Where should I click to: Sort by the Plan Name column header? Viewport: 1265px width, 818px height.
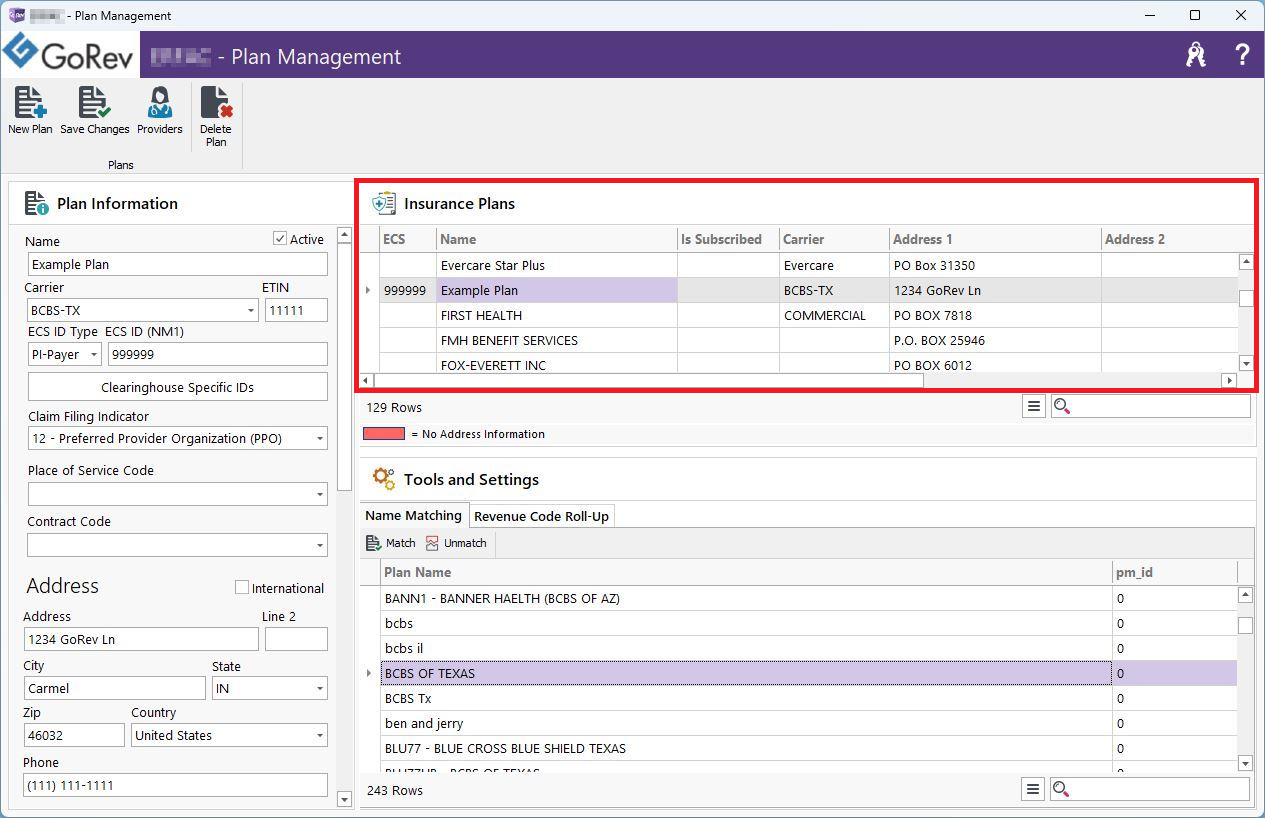(x=746, y=572)
